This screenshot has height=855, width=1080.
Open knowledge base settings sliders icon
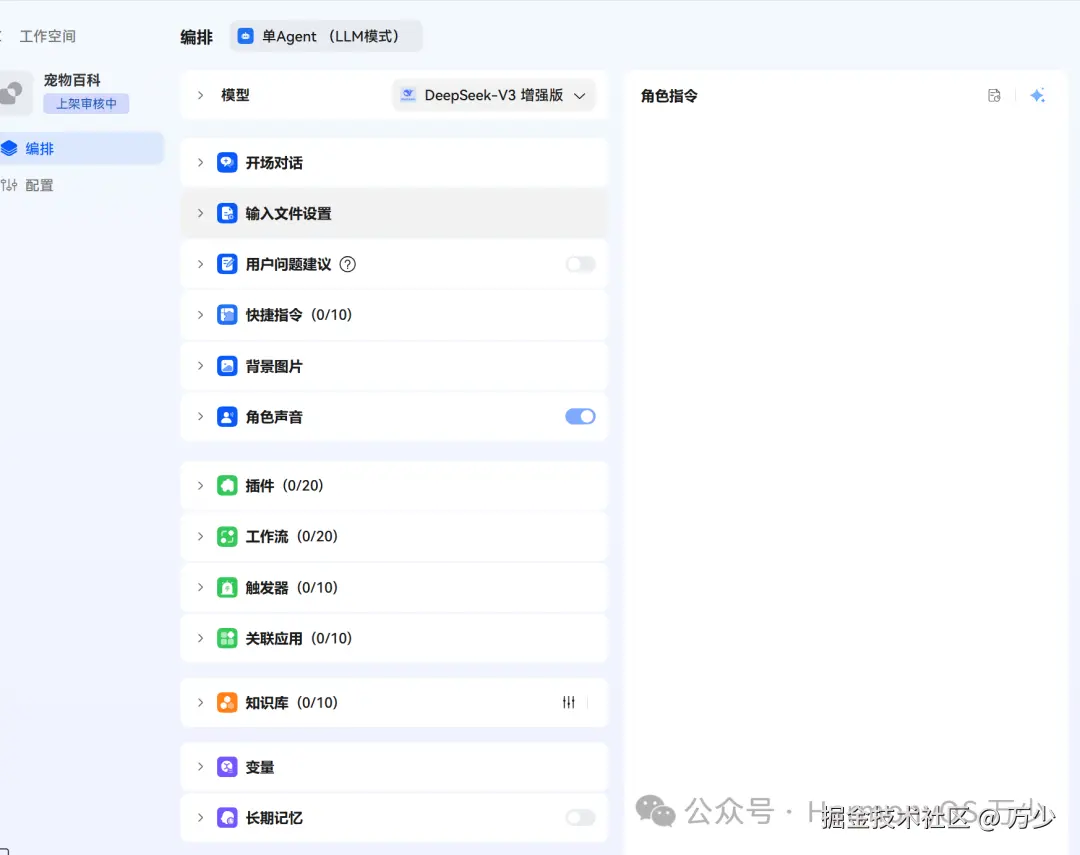pyautogui.click(x=569, y=703)
